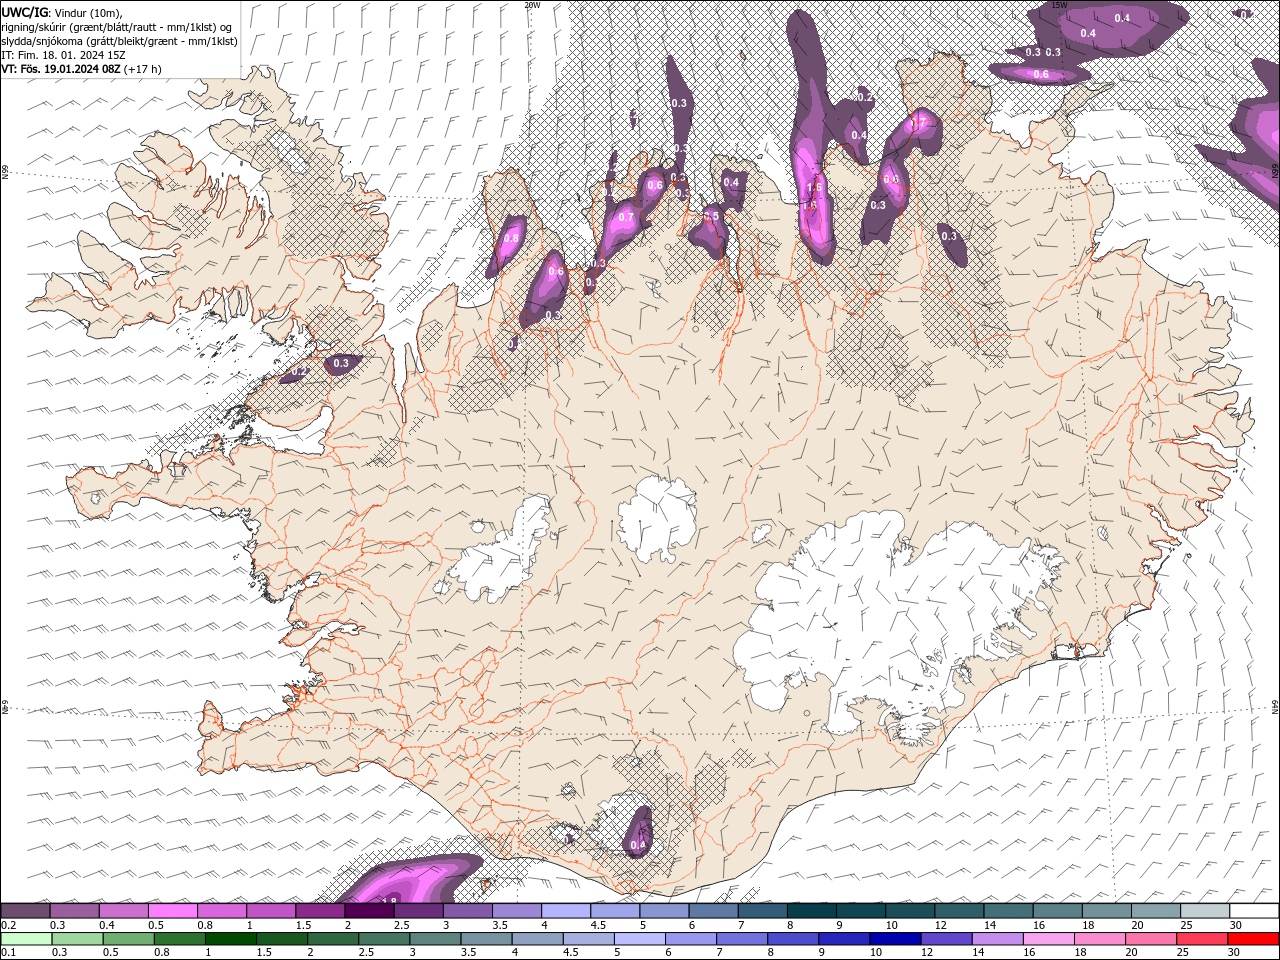Click the white 30 swatch in snow legend

click(1254, 911)
